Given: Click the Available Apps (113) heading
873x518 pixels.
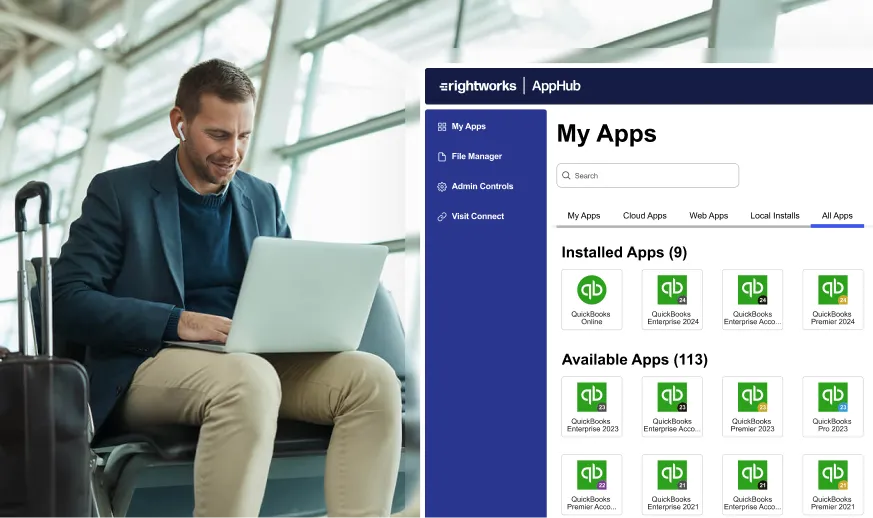Looking at the screenshot, I should (x=635, y=360).
